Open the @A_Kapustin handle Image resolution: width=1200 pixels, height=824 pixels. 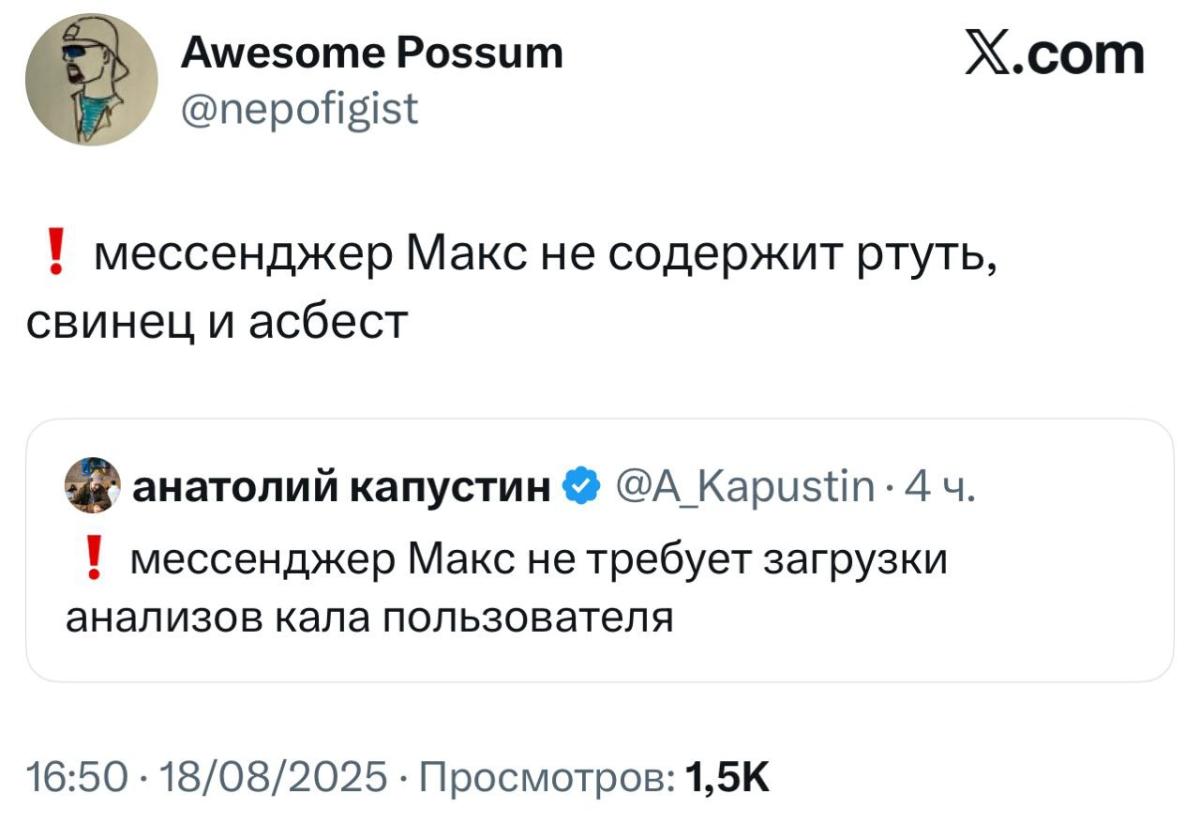pyautogui.click(x=739, y=488)
